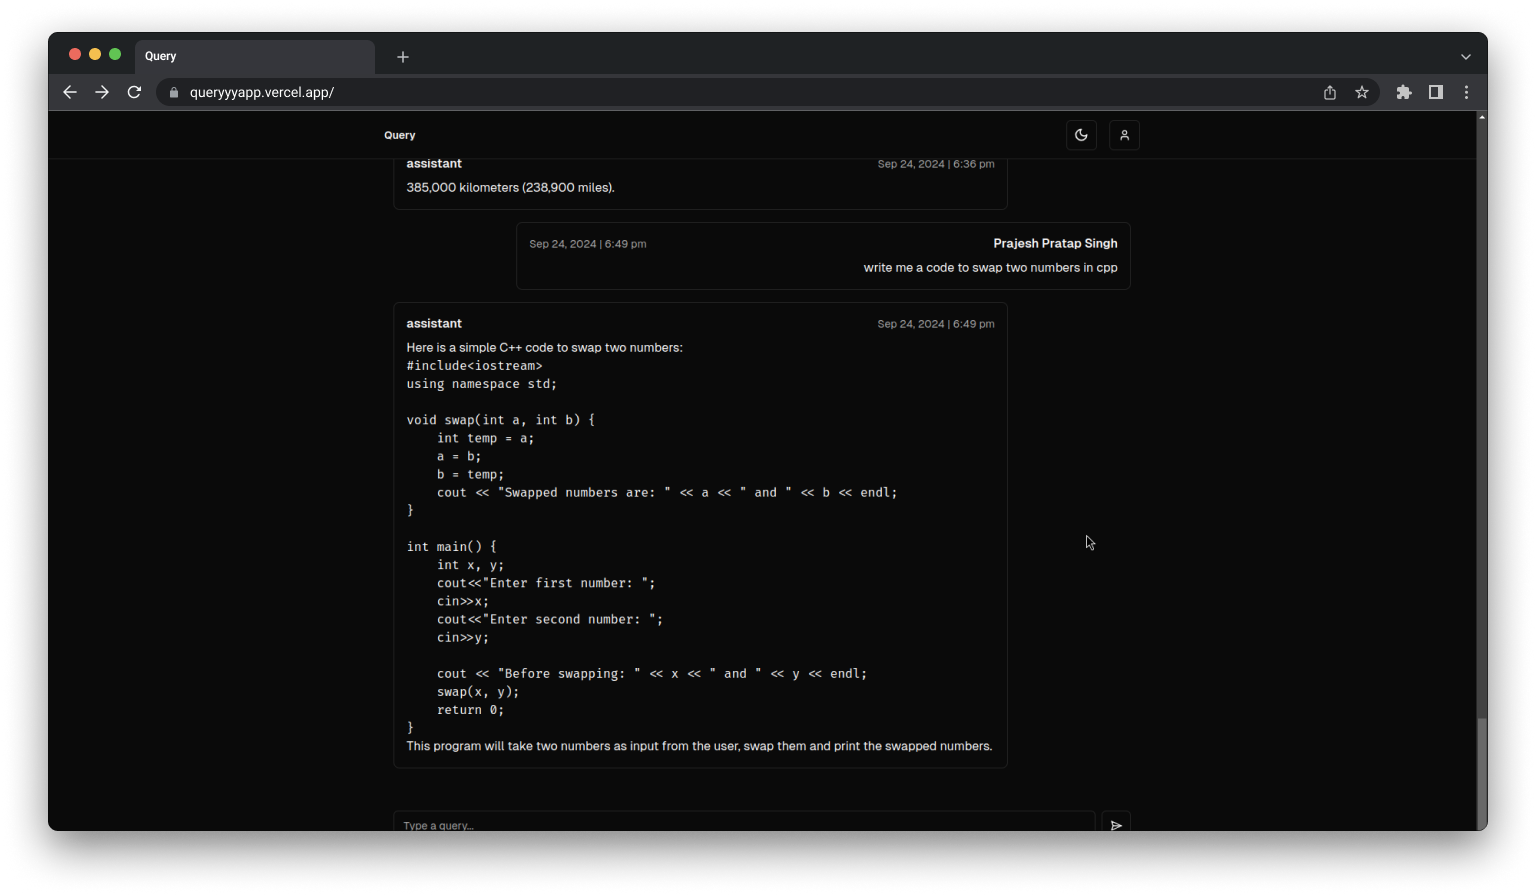This screenshot has width=1536, height=895.
Task: Click the 'return 0;' code line
Action: pyautogui.click(x=470, y=710)
